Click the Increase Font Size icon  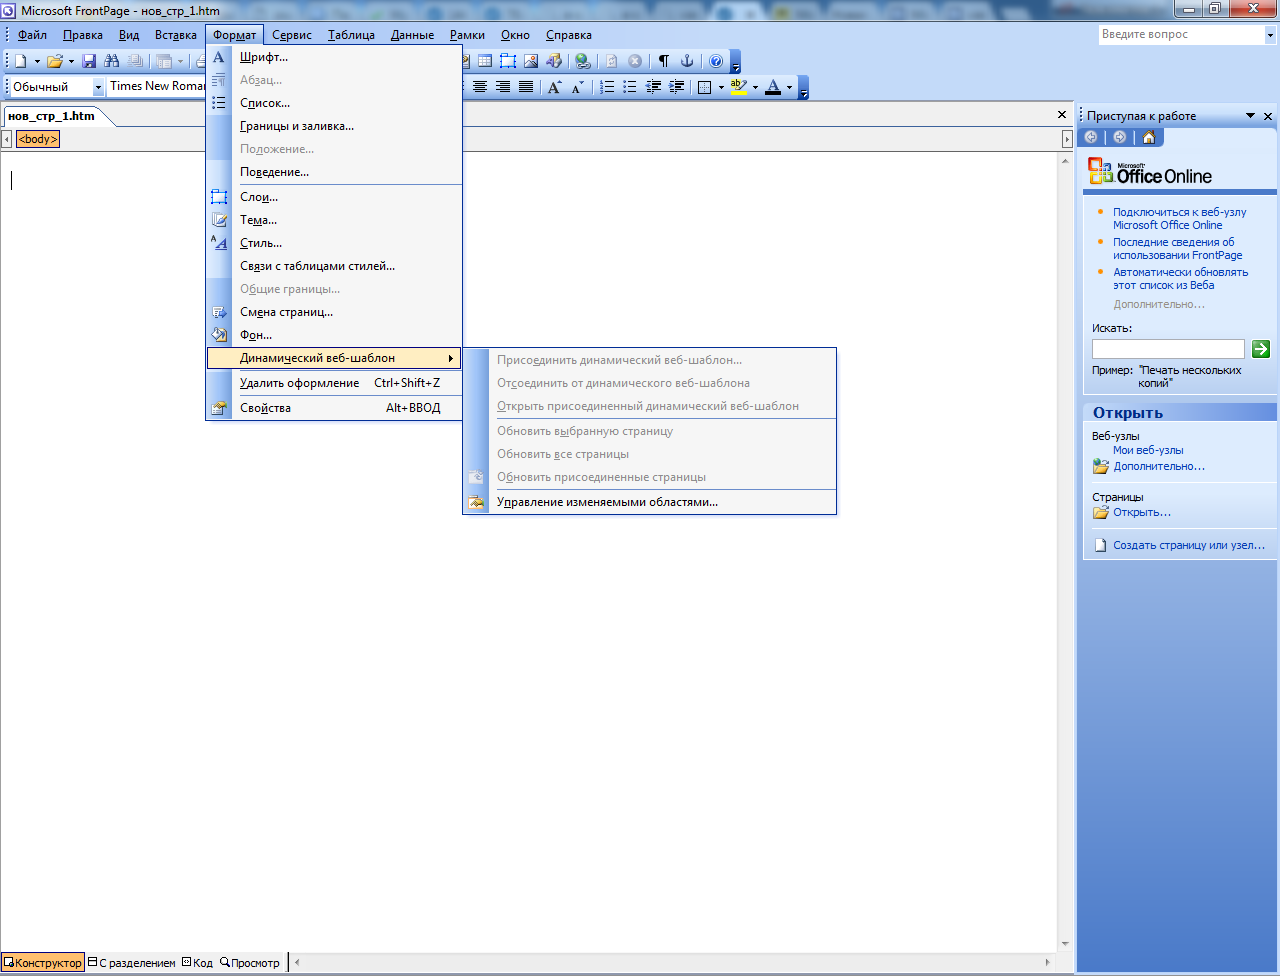554,87
